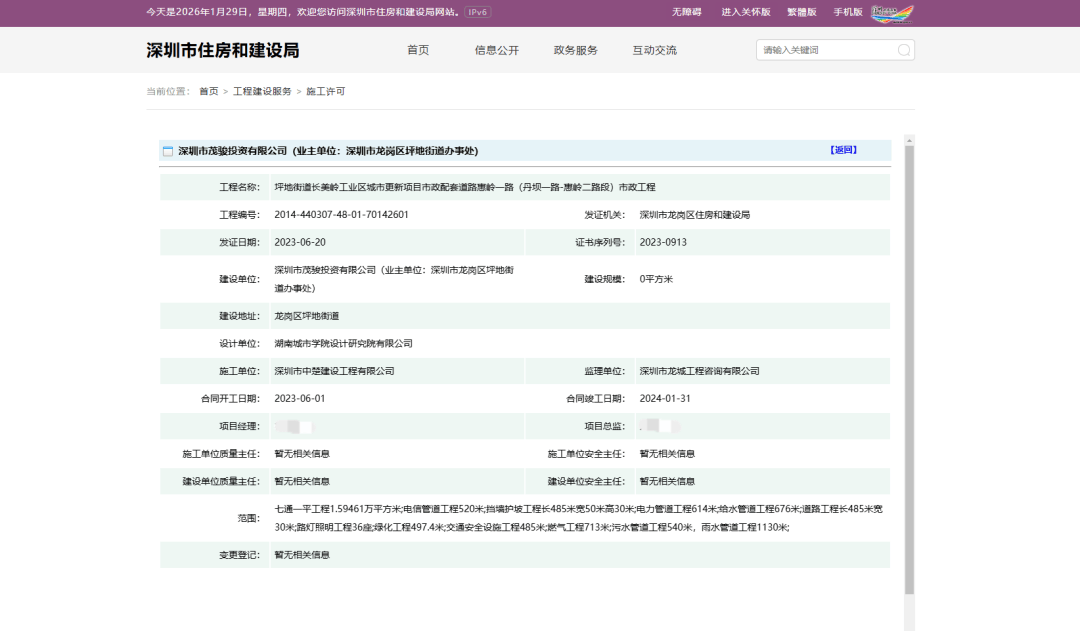This screenshot has height=631, width=1080.
Task: Open 无障碍 accessibility mode
Action: click(686, 12)
